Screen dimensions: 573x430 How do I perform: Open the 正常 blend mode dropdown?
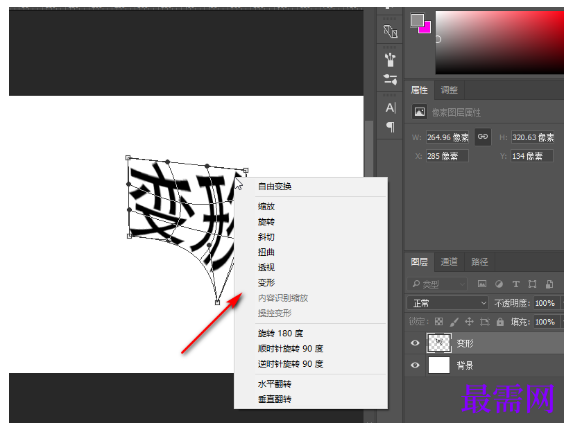pyautogui.click(x=447, y=303)
